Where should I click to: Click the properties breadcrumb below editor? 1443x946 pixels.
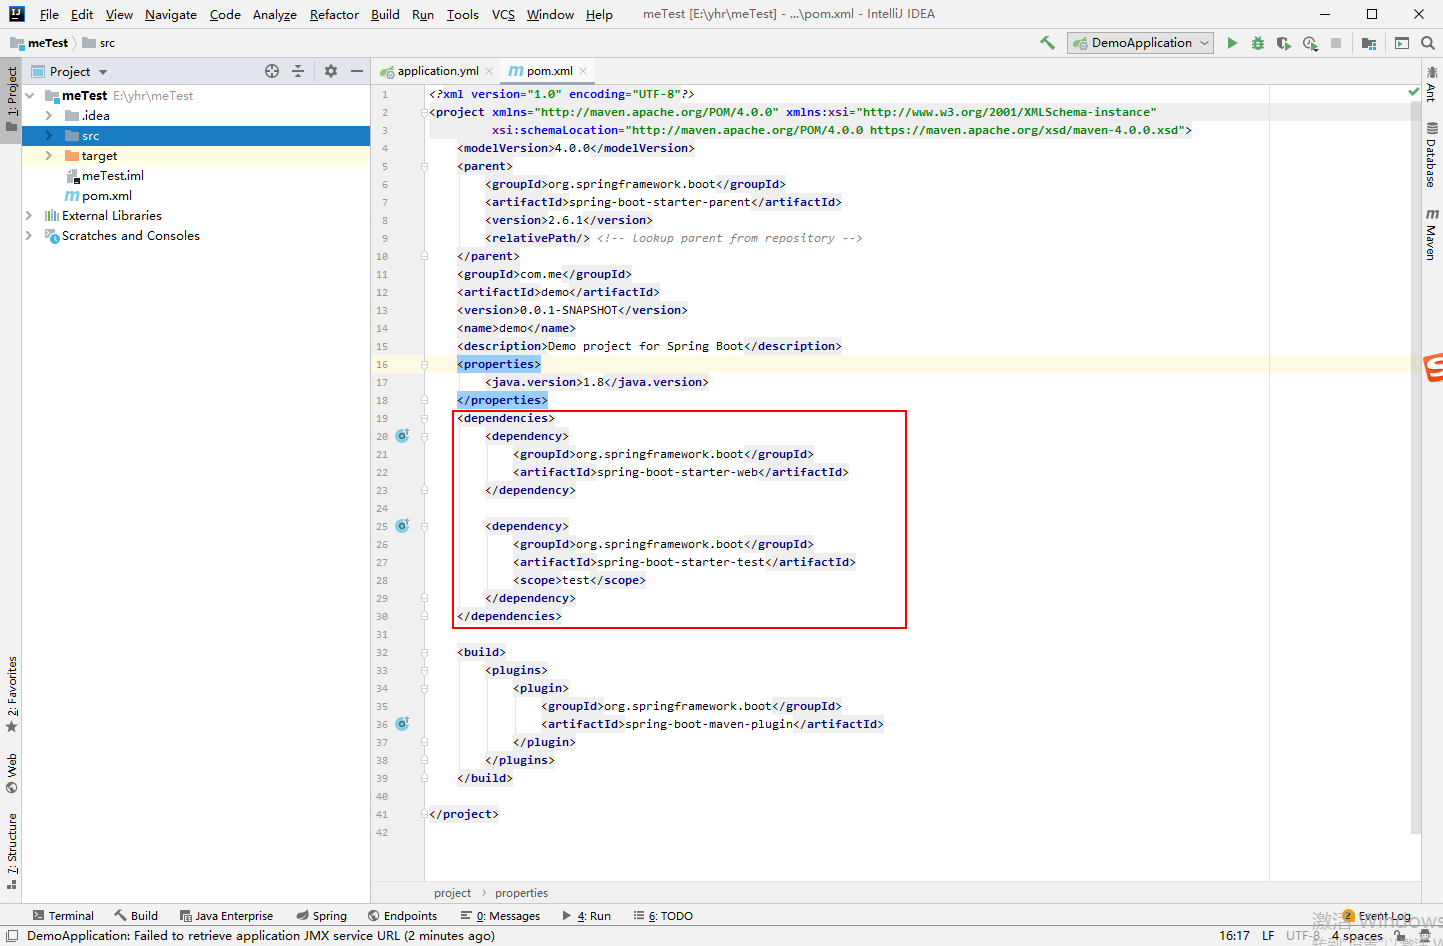tap(521, 893)
